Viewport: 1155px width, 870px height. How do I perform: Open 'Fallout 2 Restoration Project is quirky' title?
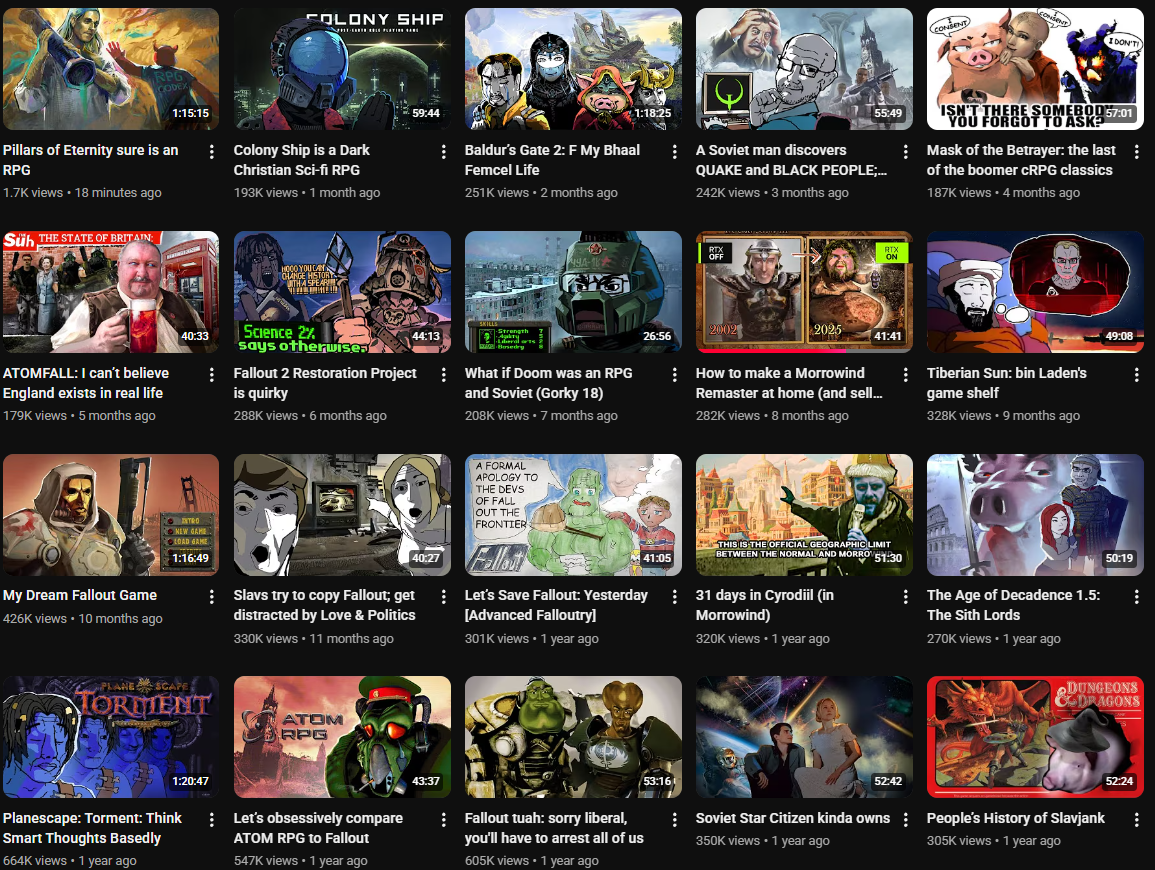325,383
